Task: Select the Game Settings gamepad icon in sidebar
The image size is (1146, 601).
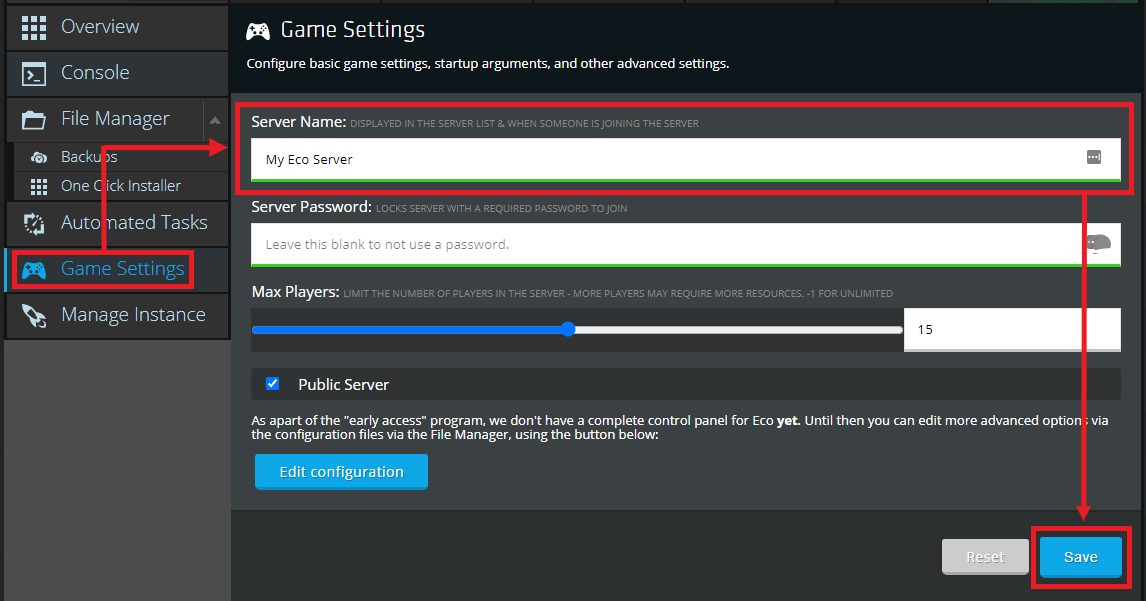Action: click(35, 268)
